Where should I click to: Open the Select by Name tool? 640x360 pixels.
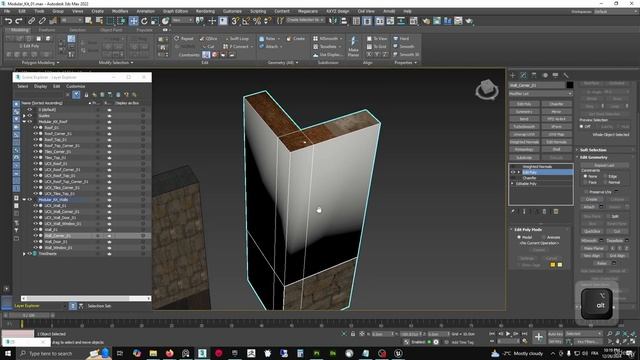tap(99, 21)
